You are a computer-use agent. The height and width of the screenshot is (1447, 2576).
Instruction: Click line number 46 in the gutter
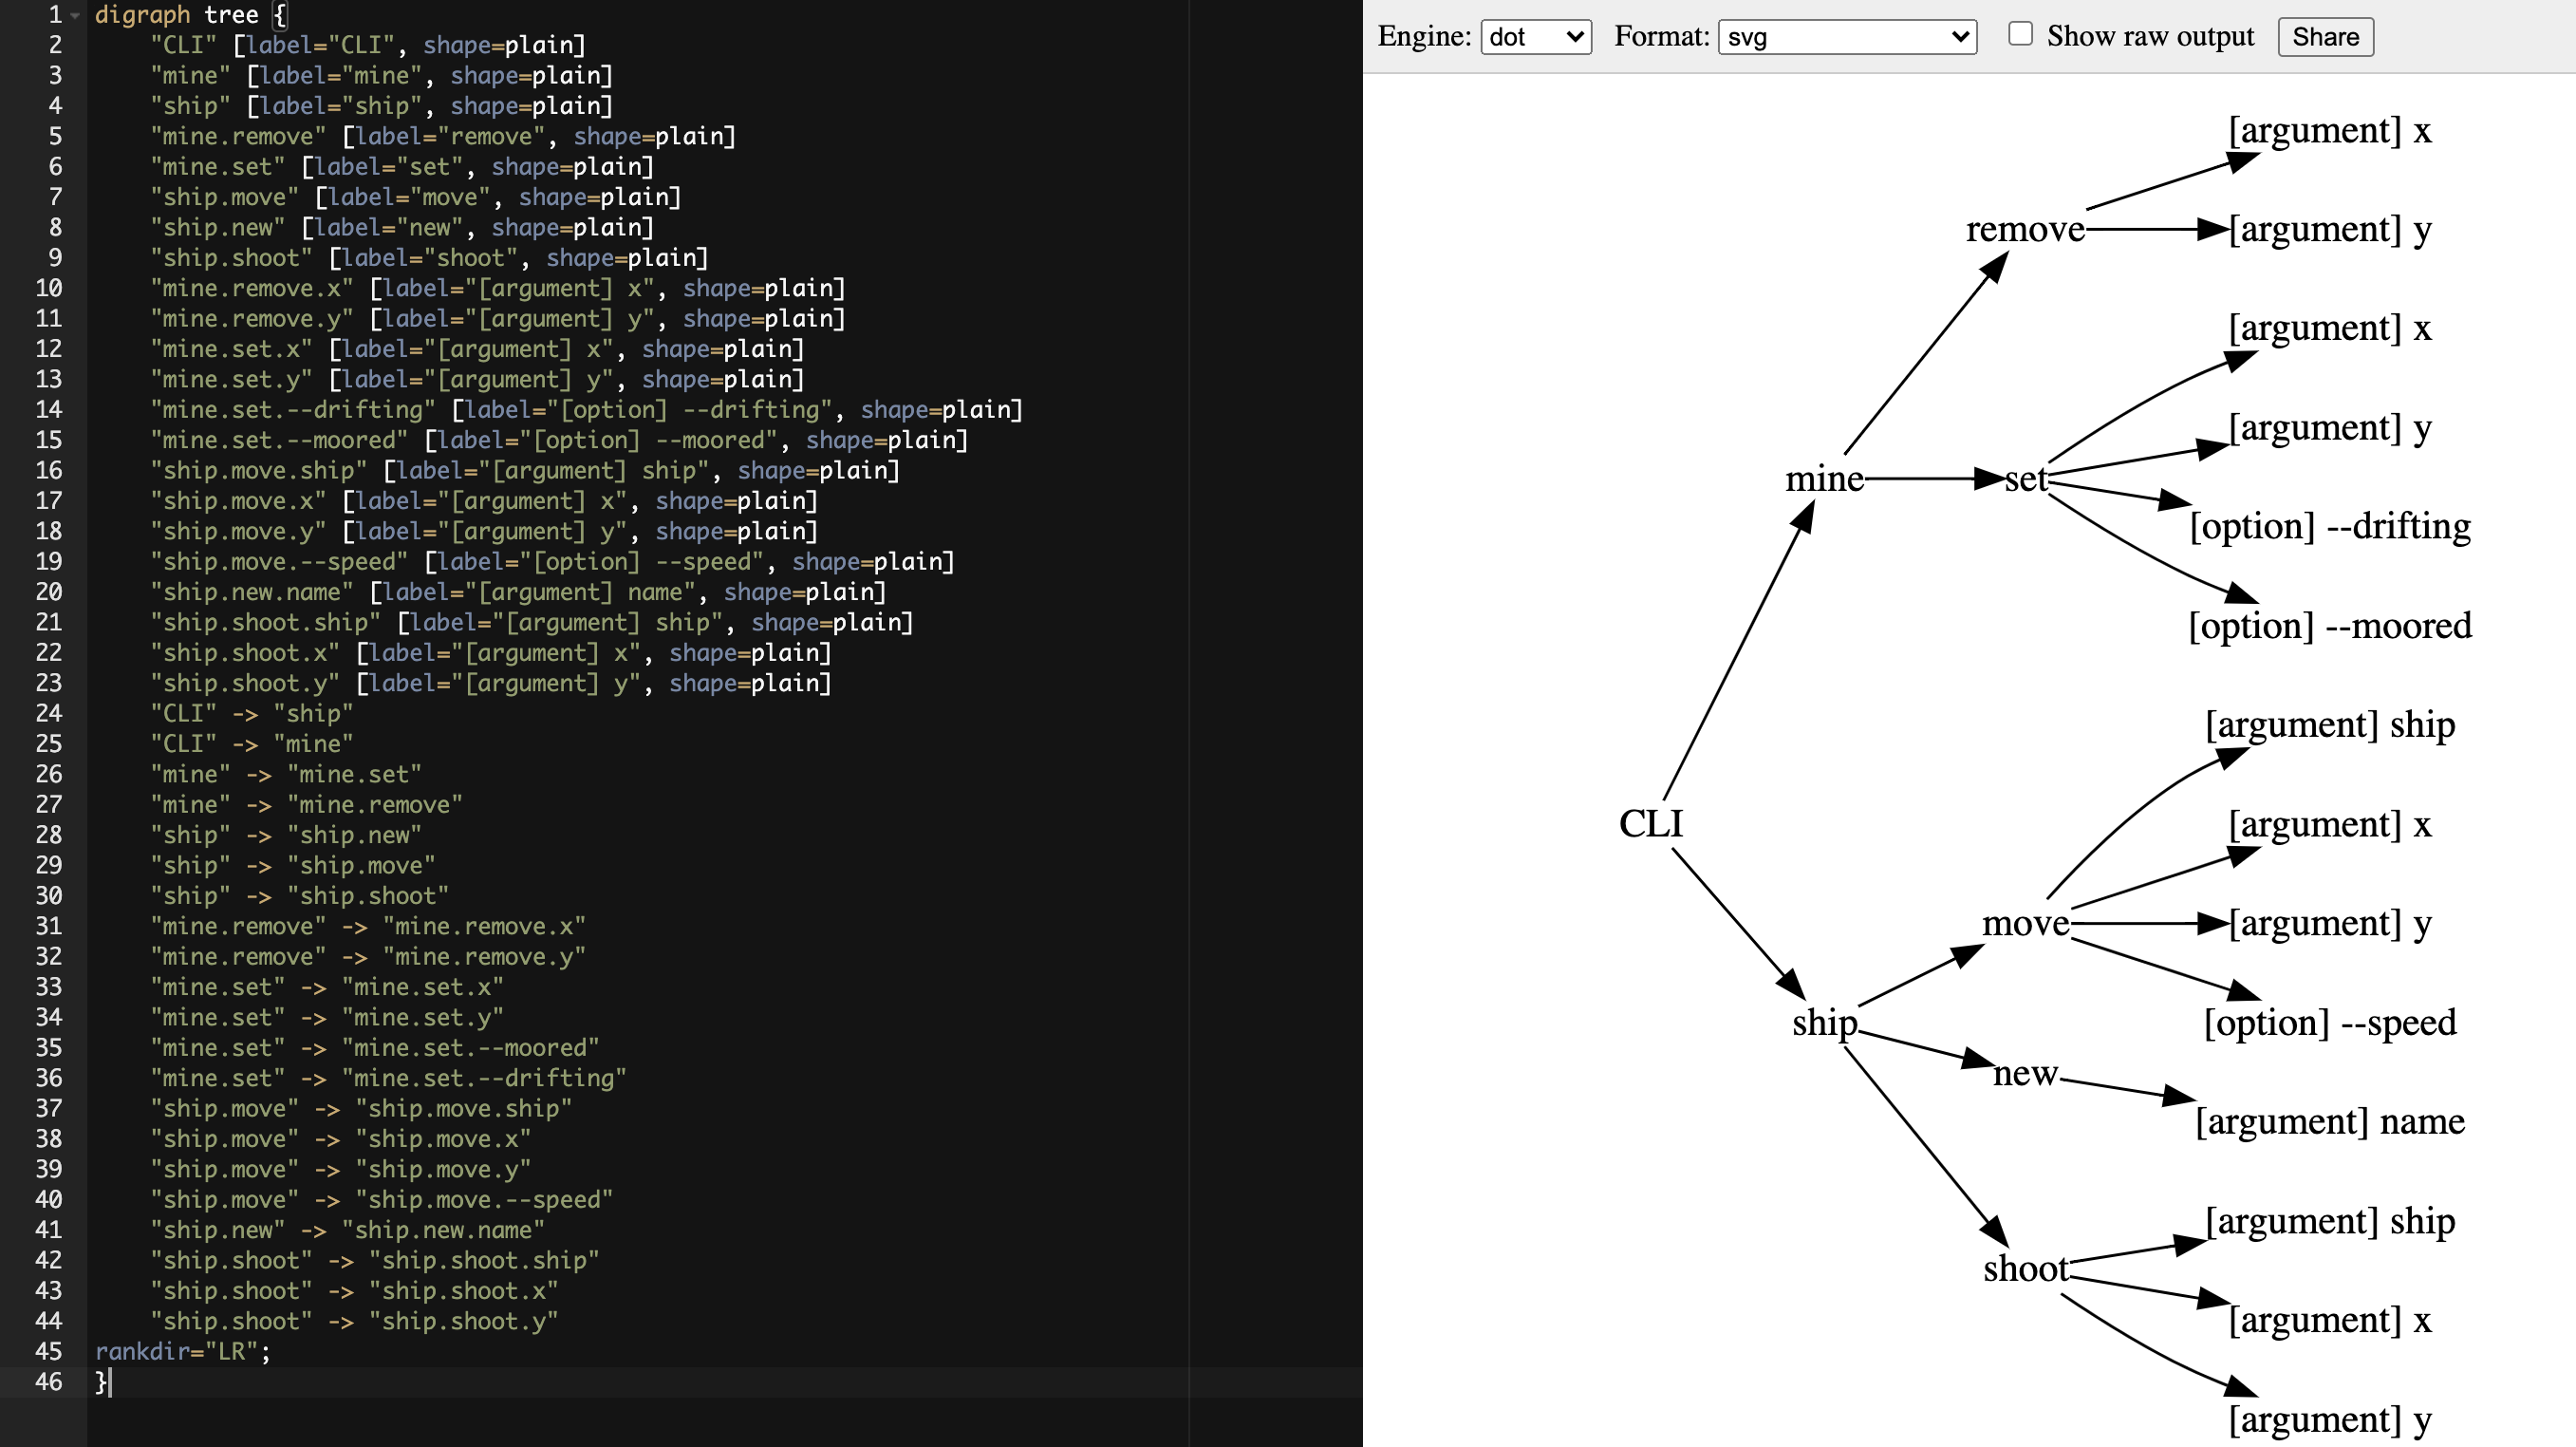pyautogui.click(x=48, y=1381)
